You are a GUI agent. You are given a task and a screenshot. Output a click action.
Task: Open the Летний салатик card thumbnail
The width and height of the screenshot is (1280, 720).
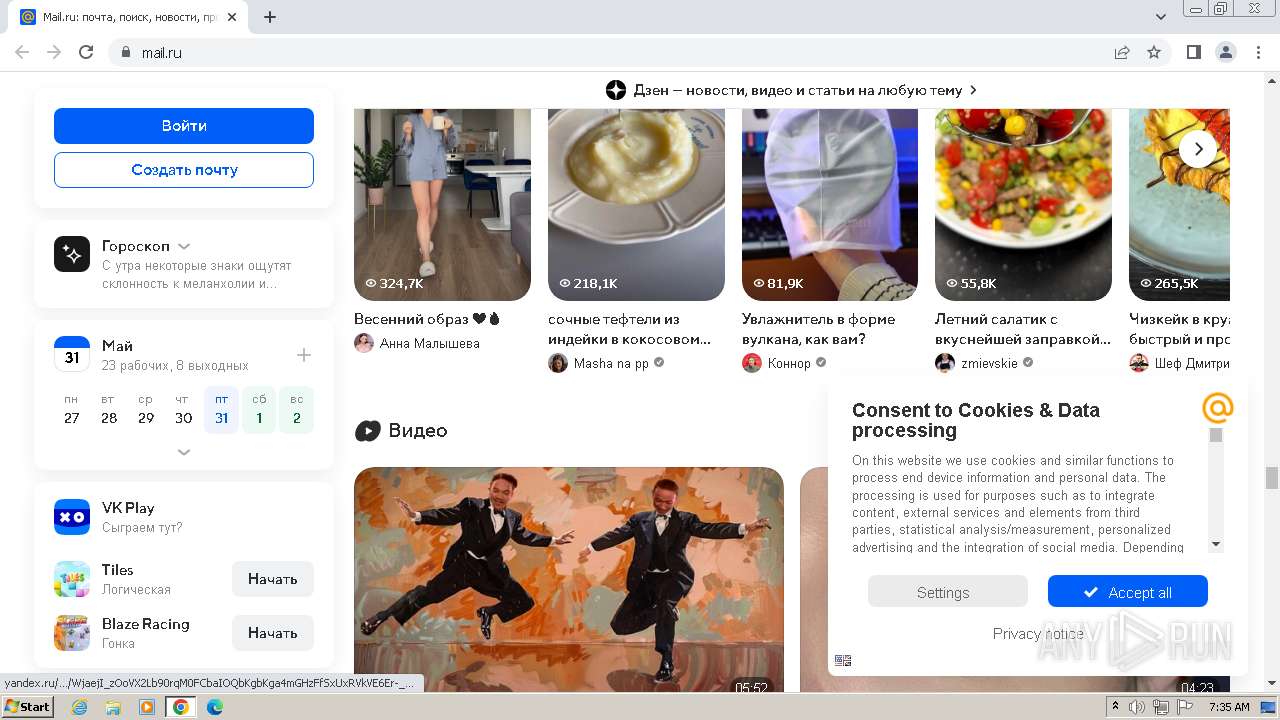click(x=1023, y=204)
